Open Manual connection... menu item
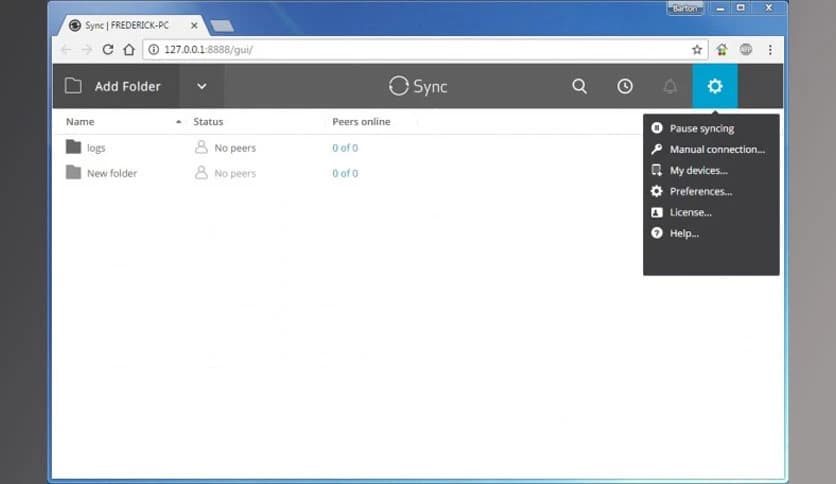Image resolution: width=836 pixels, height=484 pixels. [711, 149]
